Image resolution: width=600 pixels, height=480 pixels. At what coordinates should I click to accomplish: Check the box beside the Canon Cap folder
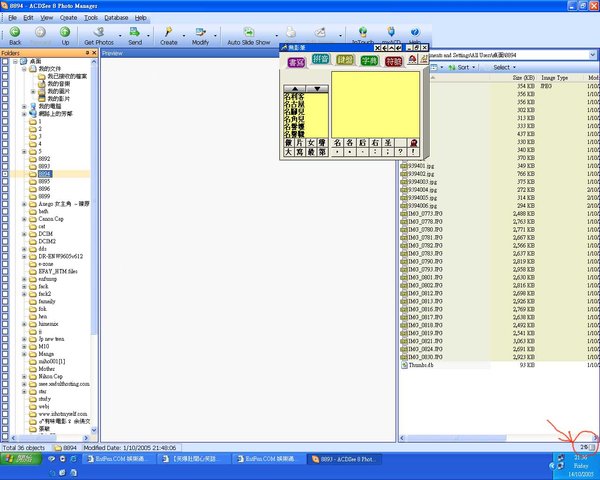pyautogui.click(x=5, y=219)
